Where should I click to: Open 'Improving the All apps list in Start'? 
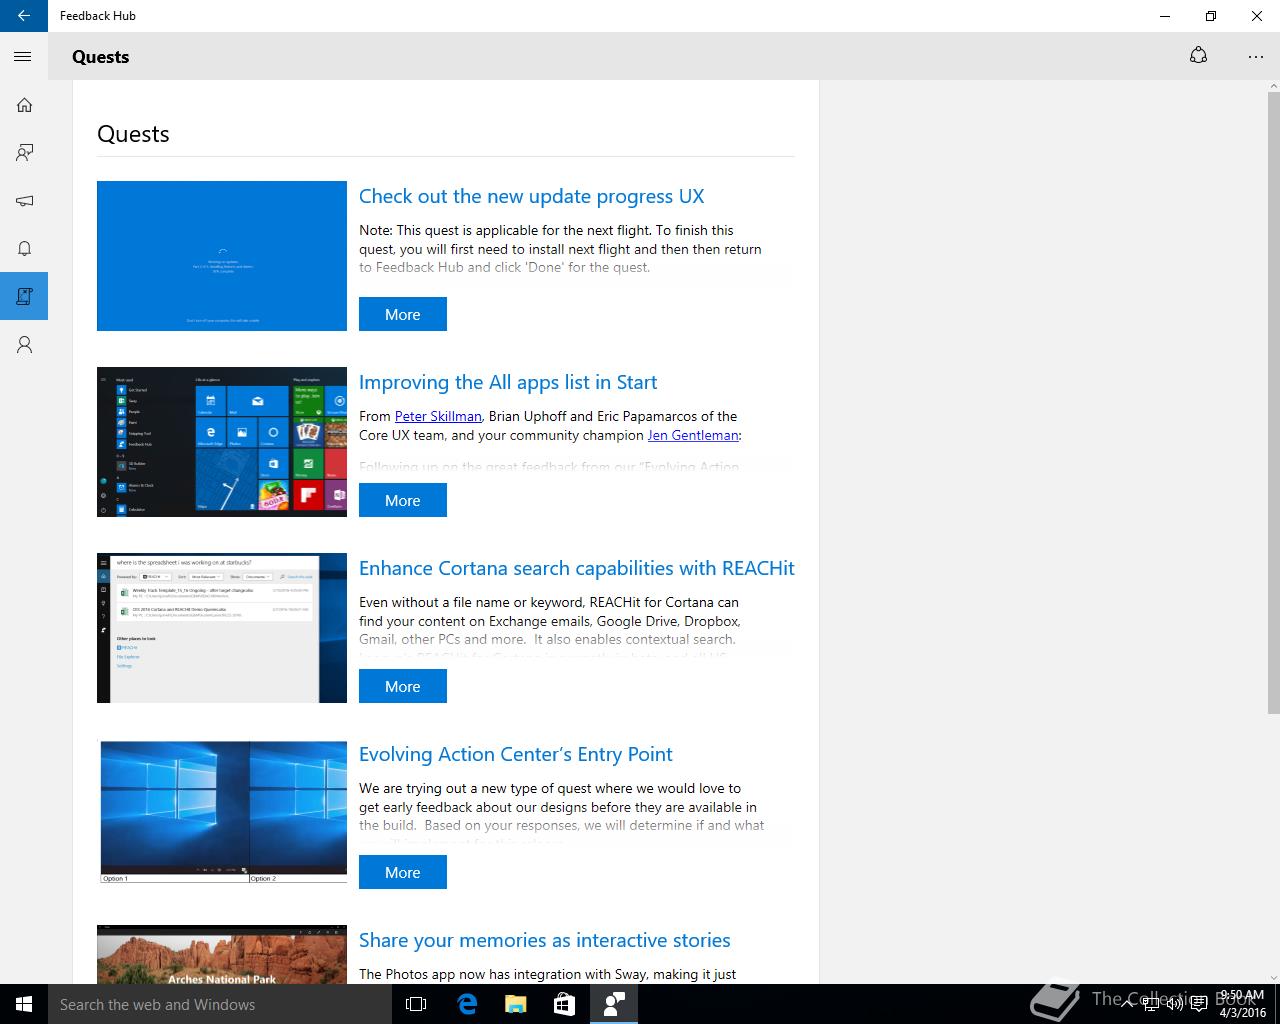point(508,382)
